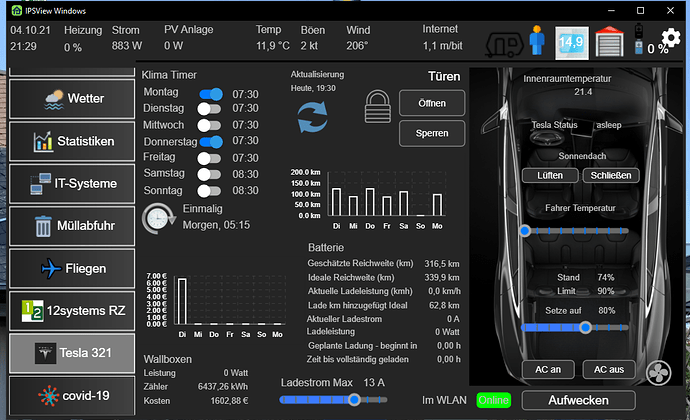Click Wallboxen Kosten value 1602,88 €

[229, 401]
